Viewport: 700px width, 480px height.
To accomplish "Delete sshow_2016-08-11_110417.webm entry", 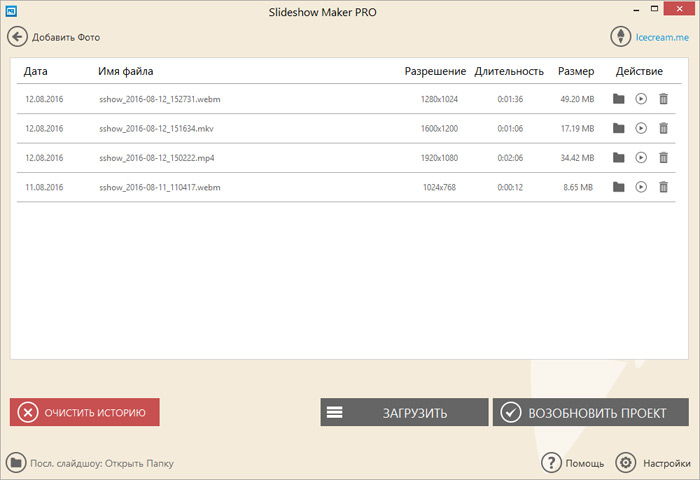I will (x=663, y=186).
